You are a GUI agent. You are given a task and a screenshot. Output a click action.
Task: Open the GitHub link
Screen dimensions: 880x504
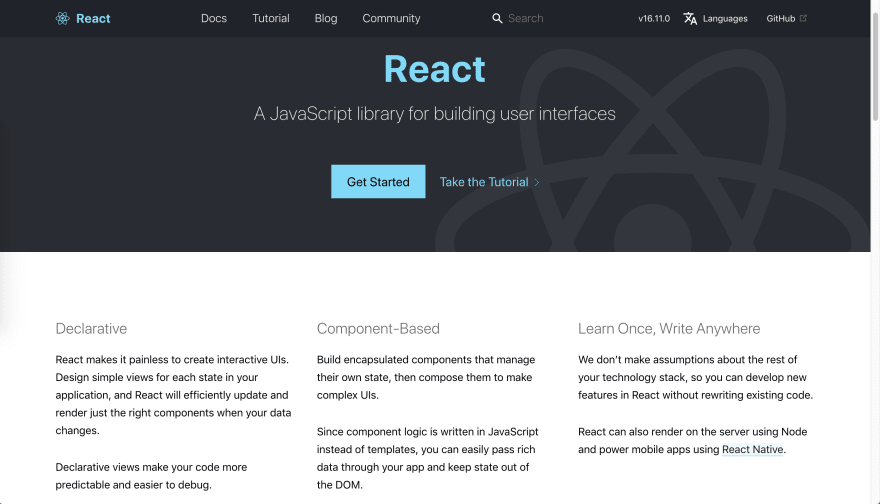tap(781, 19)
